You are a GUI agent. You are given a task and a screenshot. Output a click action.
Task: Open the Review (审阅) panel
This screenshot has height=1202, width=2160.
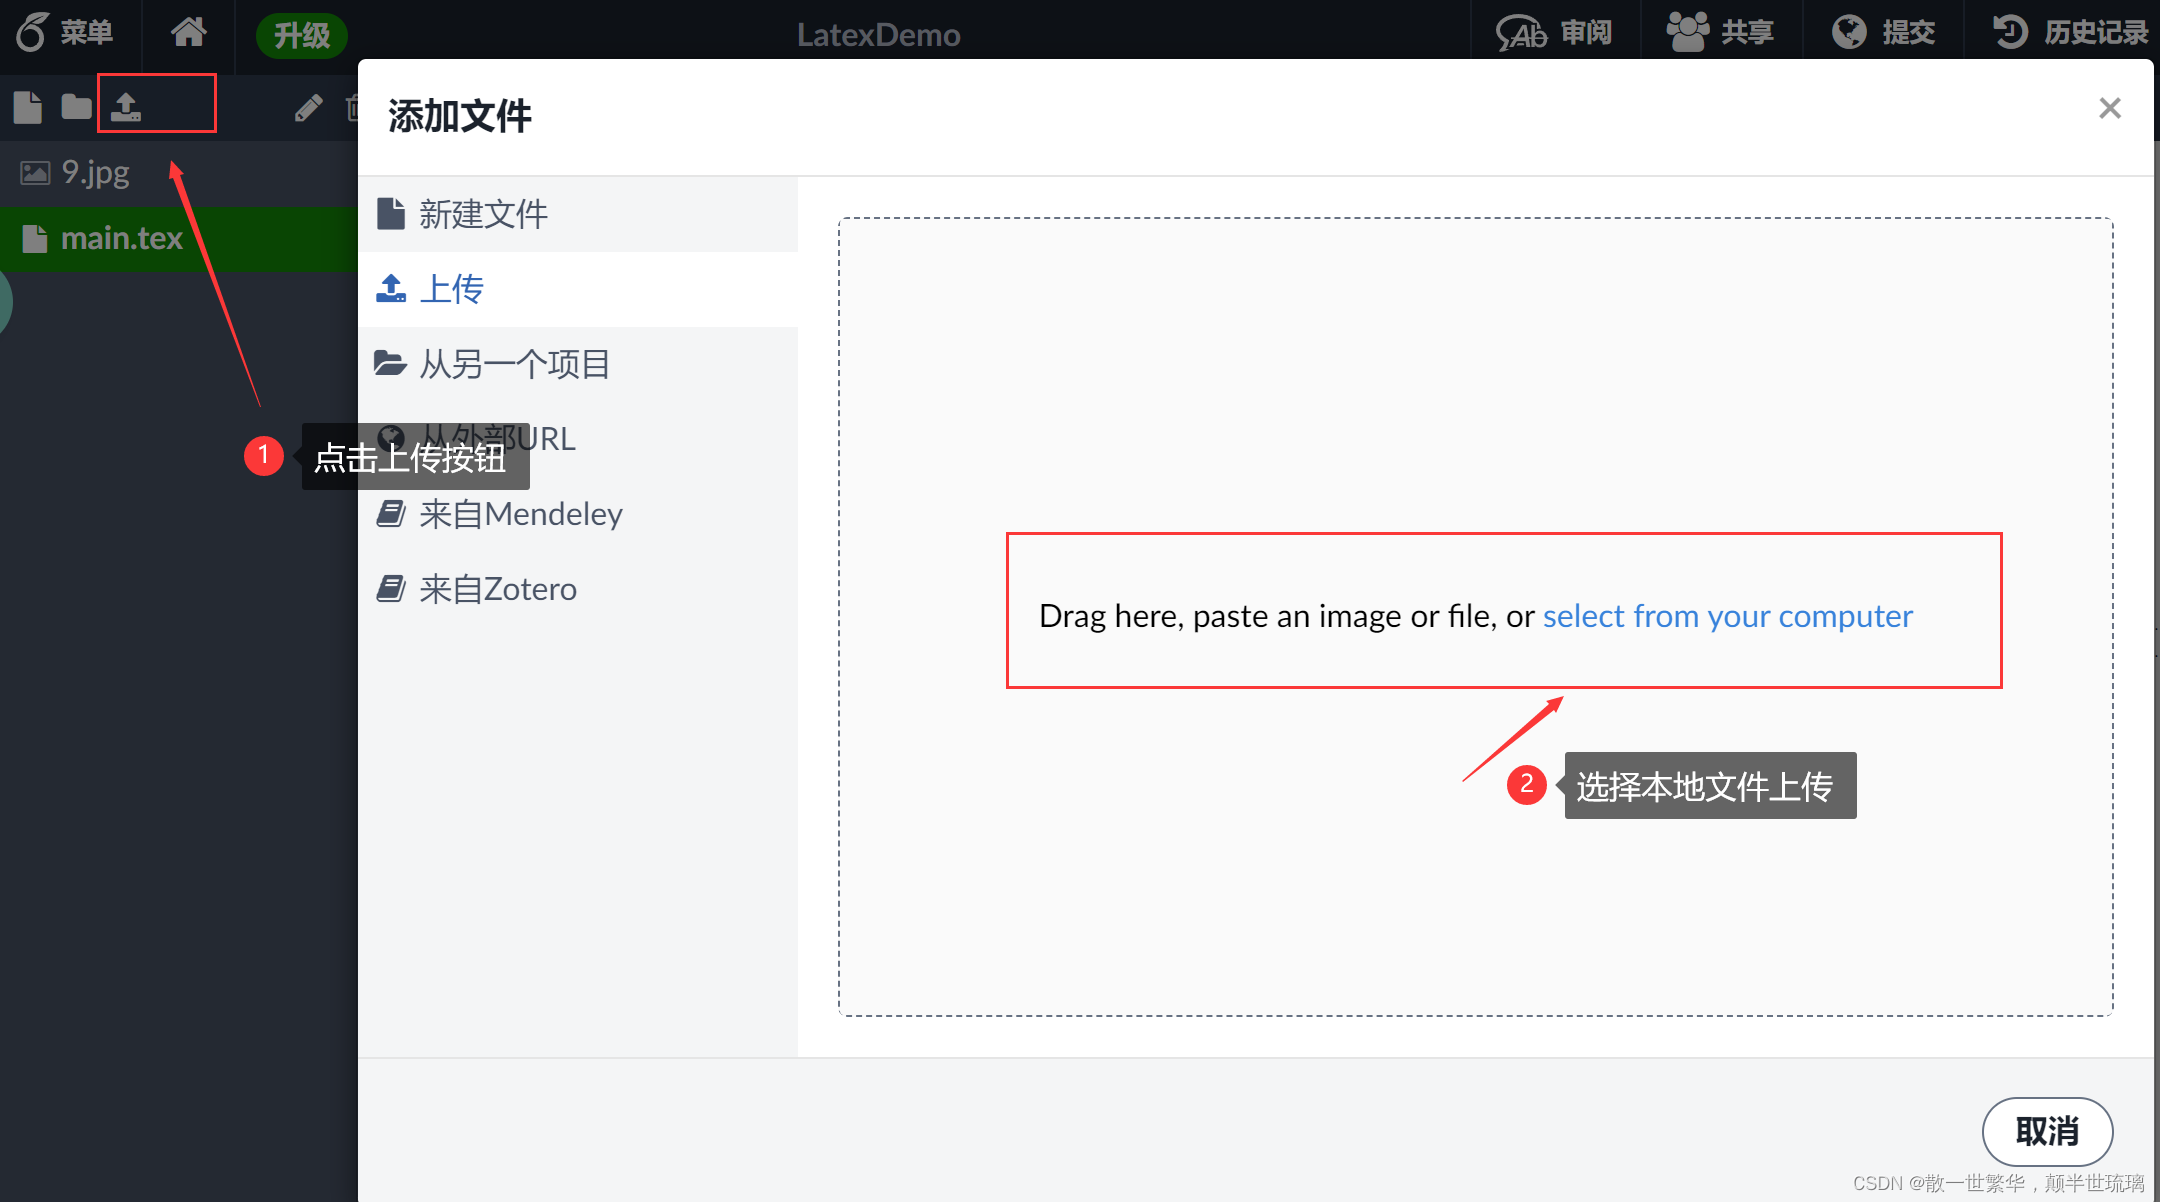(x=1555, y=33)
